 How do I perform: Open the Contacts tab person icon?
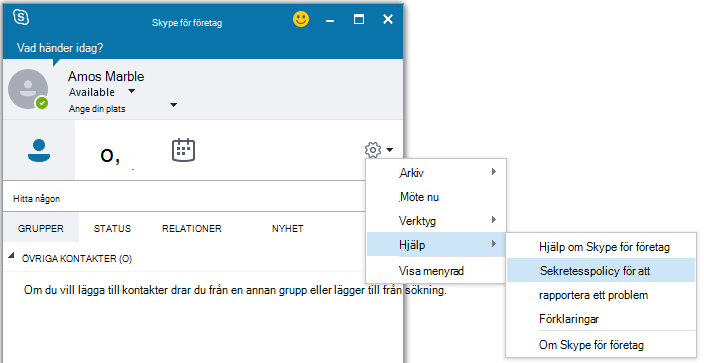click(39, 151)
